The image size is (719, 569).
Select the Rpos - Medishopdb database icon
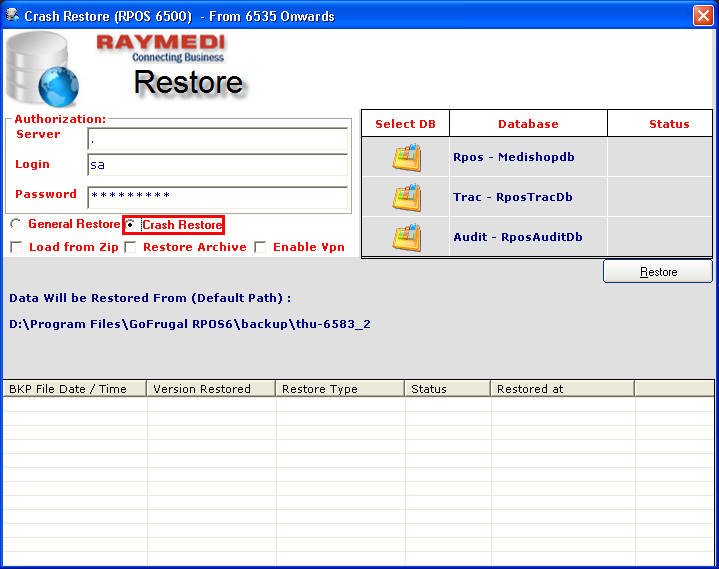click(x=406, y=157)
